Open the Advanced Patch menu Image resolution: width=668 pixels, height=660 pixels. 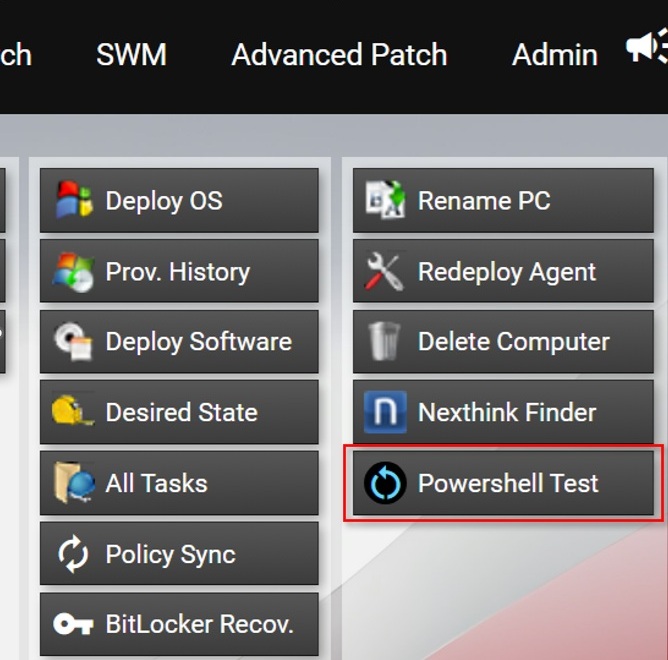click(339, 55)
